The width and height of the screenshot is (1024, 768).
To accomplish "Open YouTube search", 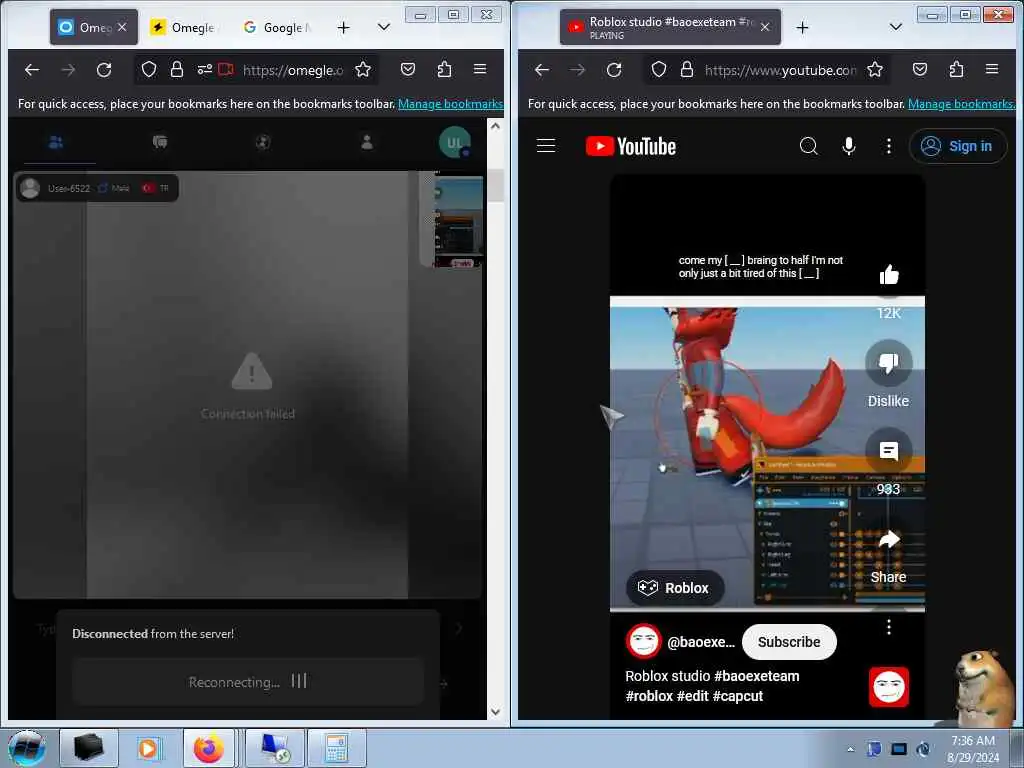I will point(808,146).
